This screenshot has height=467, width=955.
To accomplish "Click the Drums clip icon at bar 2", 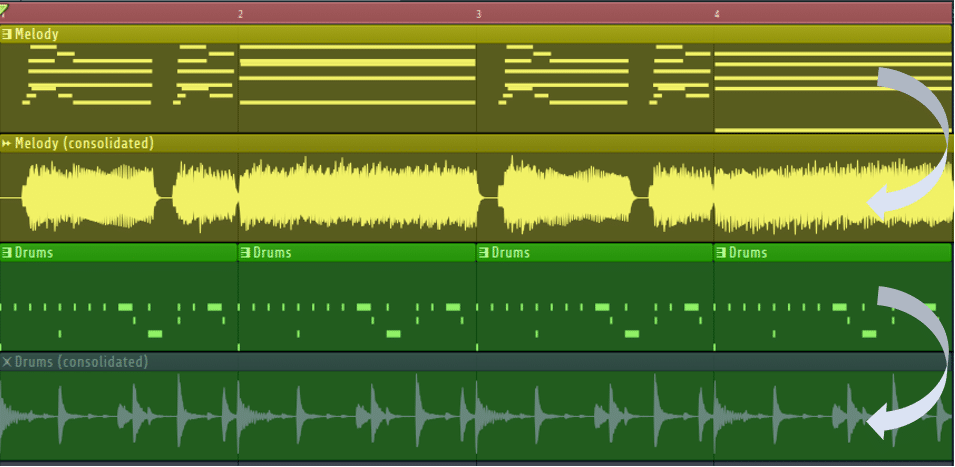I will point(245,252).
